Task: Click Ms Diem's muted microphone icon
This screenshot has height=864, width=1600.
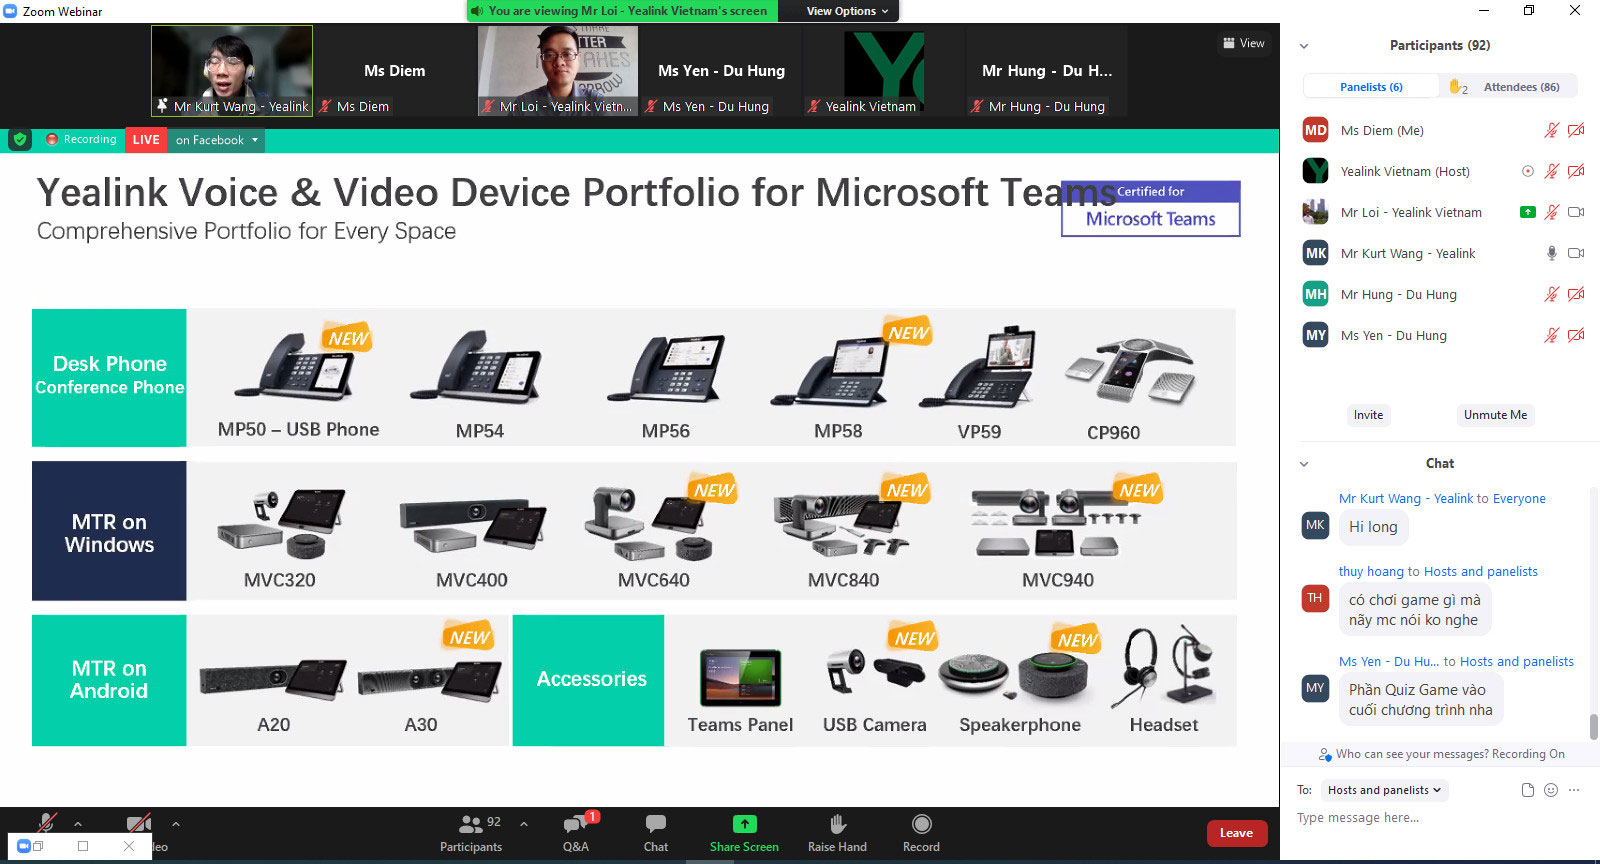Action: coord(1551,130)
